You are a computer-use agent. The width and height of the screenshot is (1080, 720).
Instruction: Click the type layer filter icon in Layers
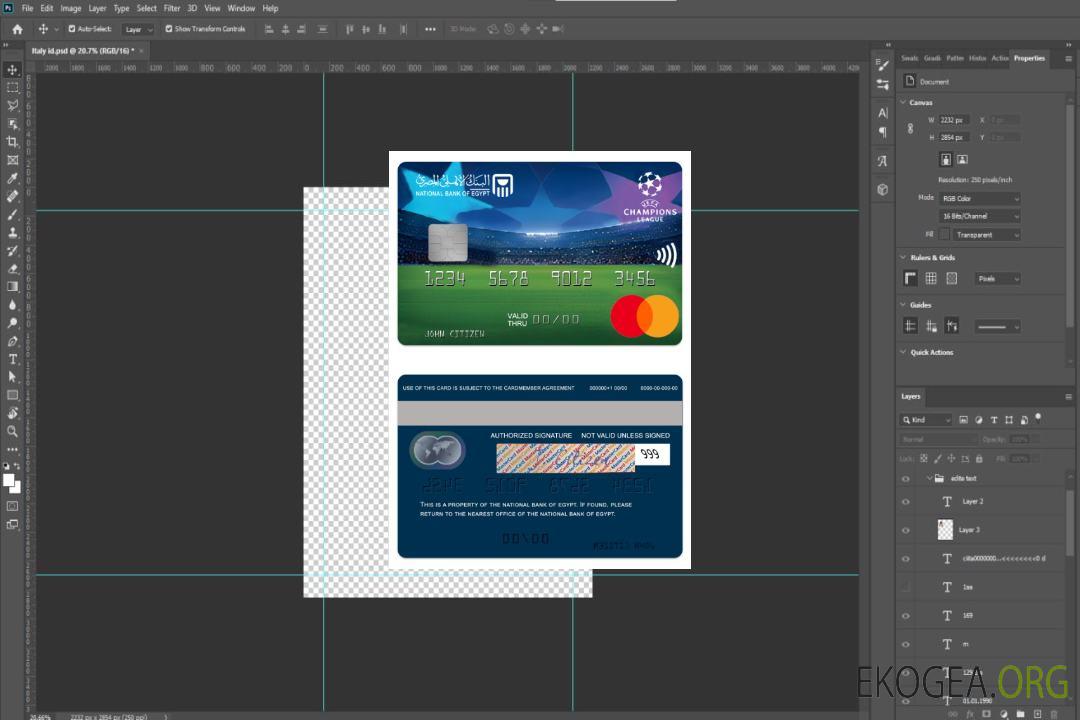[994, 420]
